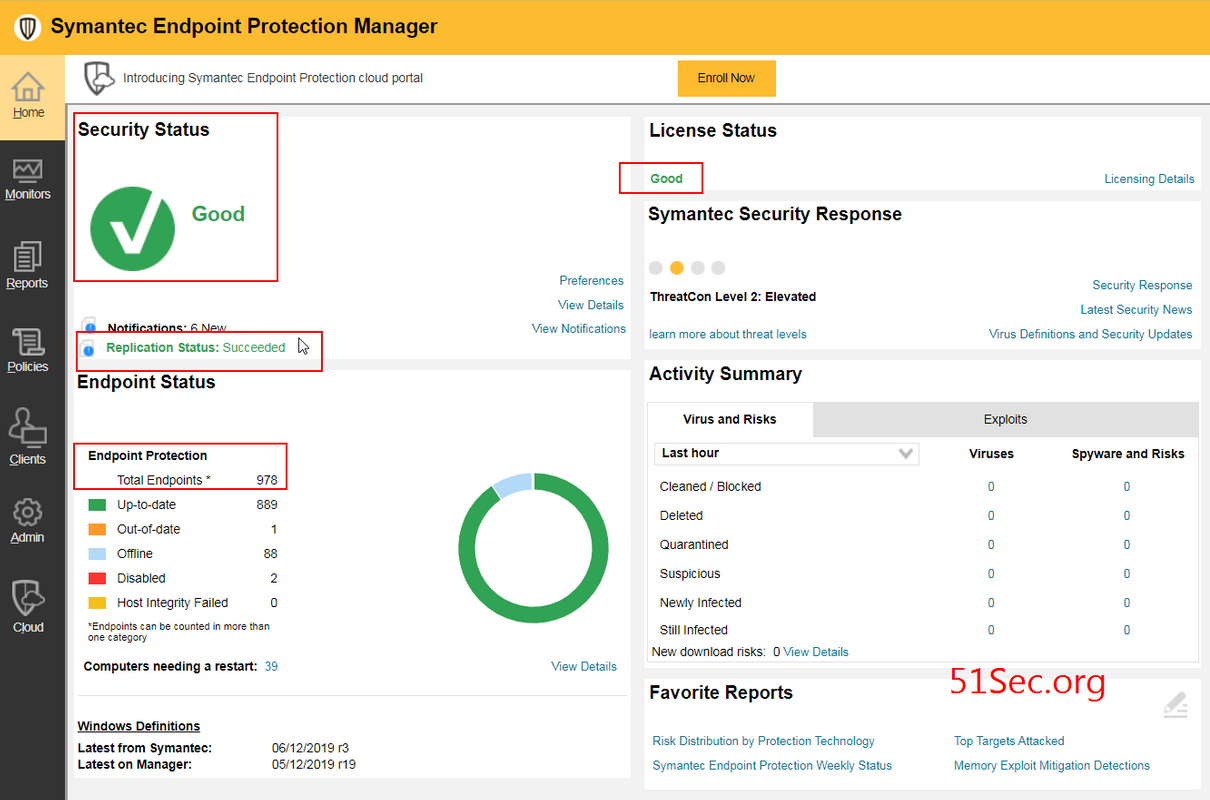Open View Details under Endpoint Status chart
Image resolution: width=1210 pixels, height=800 pixels.
(584, 667)
